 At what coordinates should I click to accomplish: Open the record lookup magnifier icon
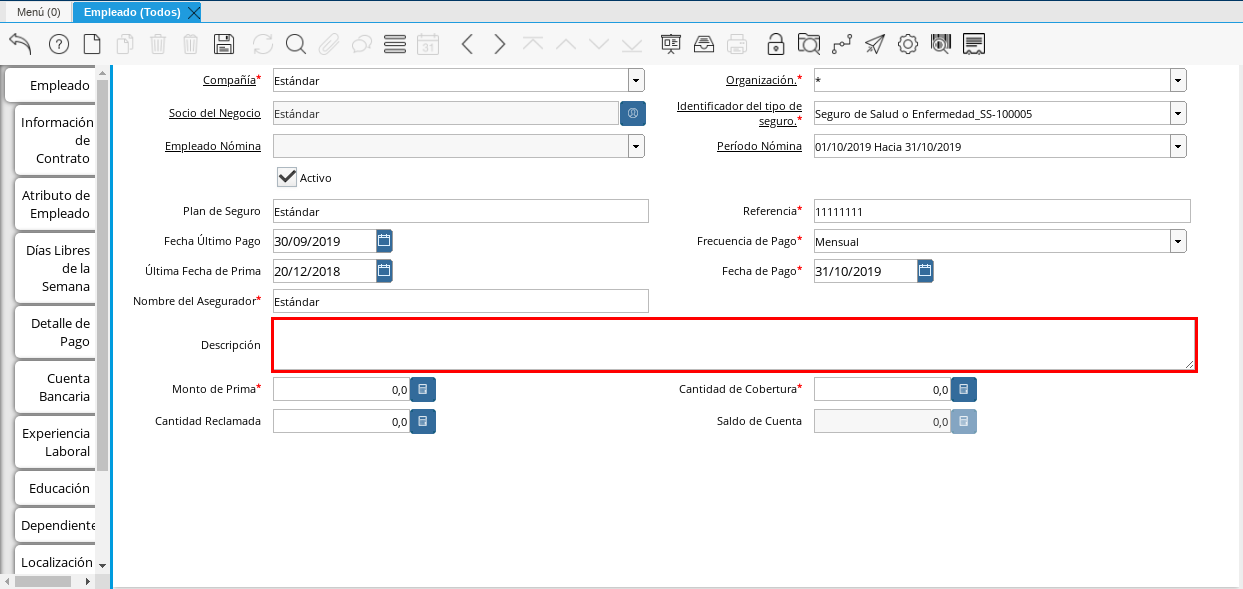click(x=296, y=44)
